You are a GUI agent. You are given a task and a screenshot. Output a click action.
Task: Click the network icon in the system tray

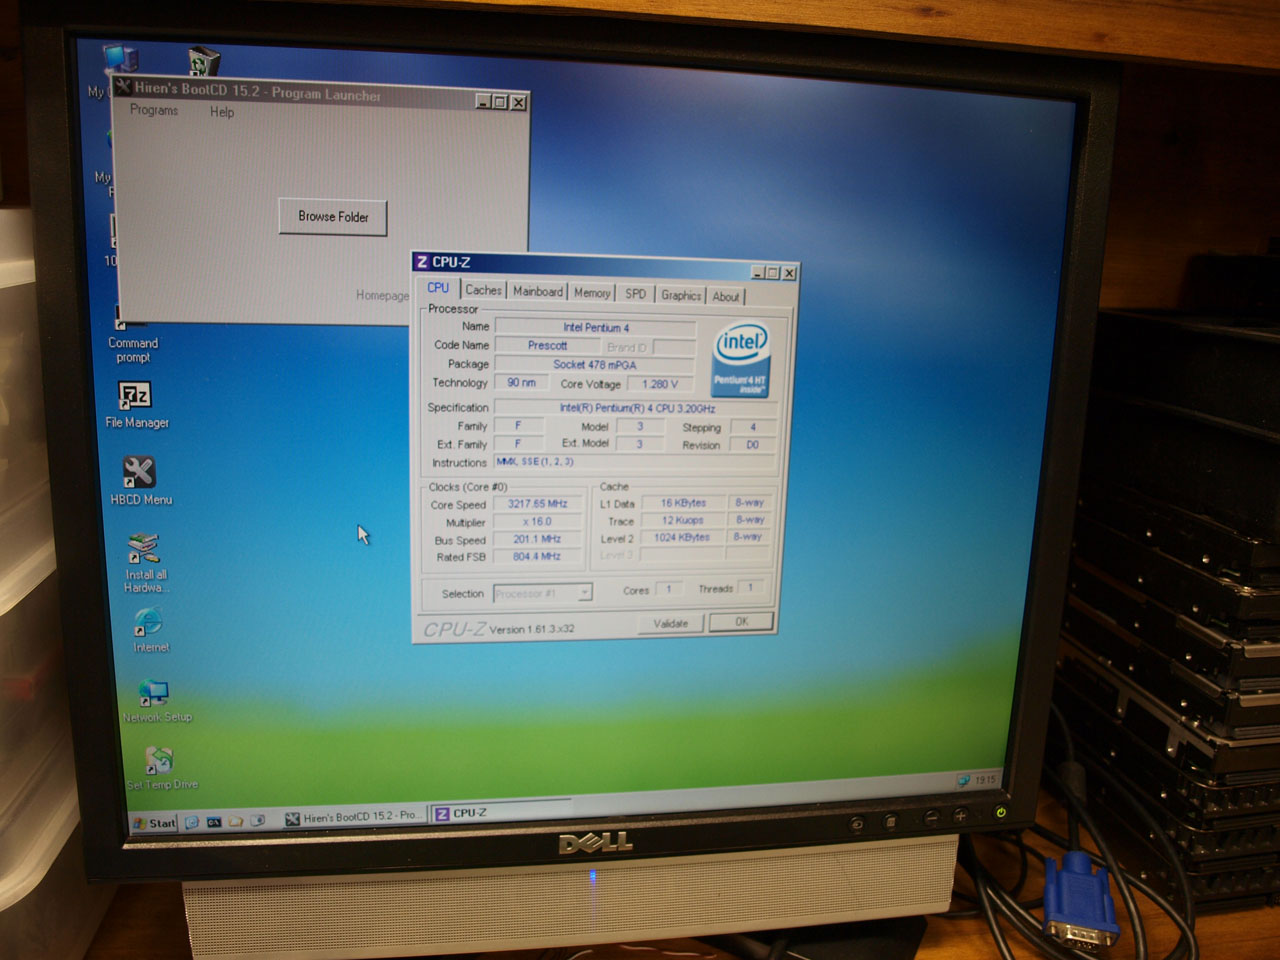[x=964, y=780]
